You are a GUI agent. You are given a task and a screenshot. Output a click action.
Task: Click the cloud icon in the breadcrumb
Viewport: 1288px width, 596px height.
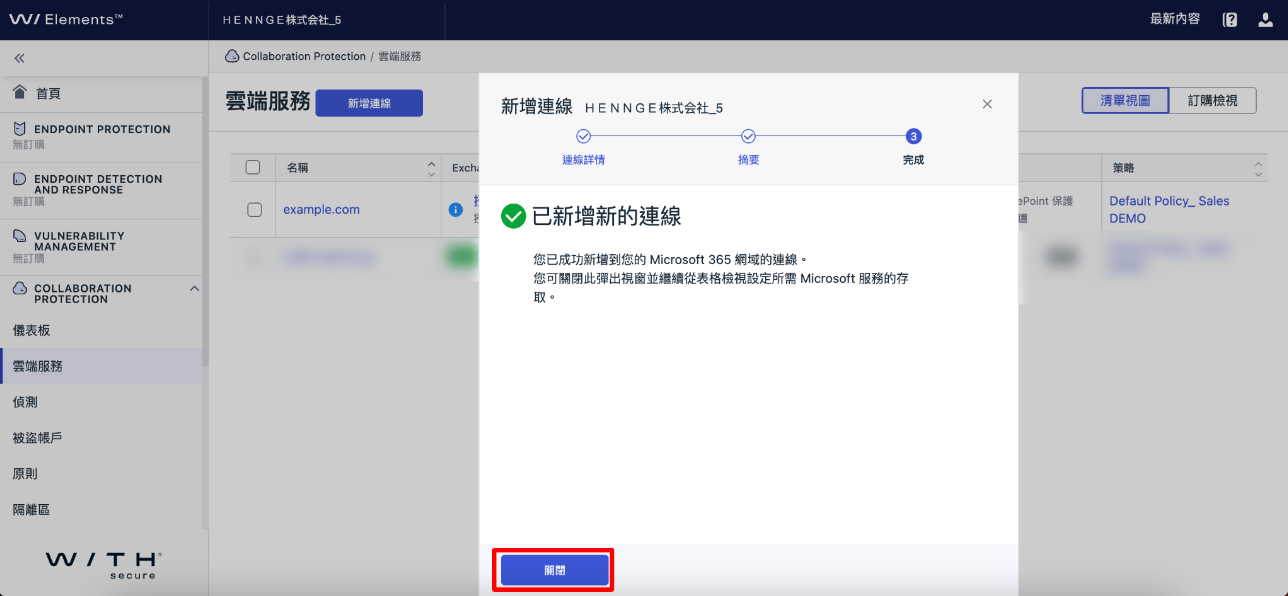tap(233, 57)
